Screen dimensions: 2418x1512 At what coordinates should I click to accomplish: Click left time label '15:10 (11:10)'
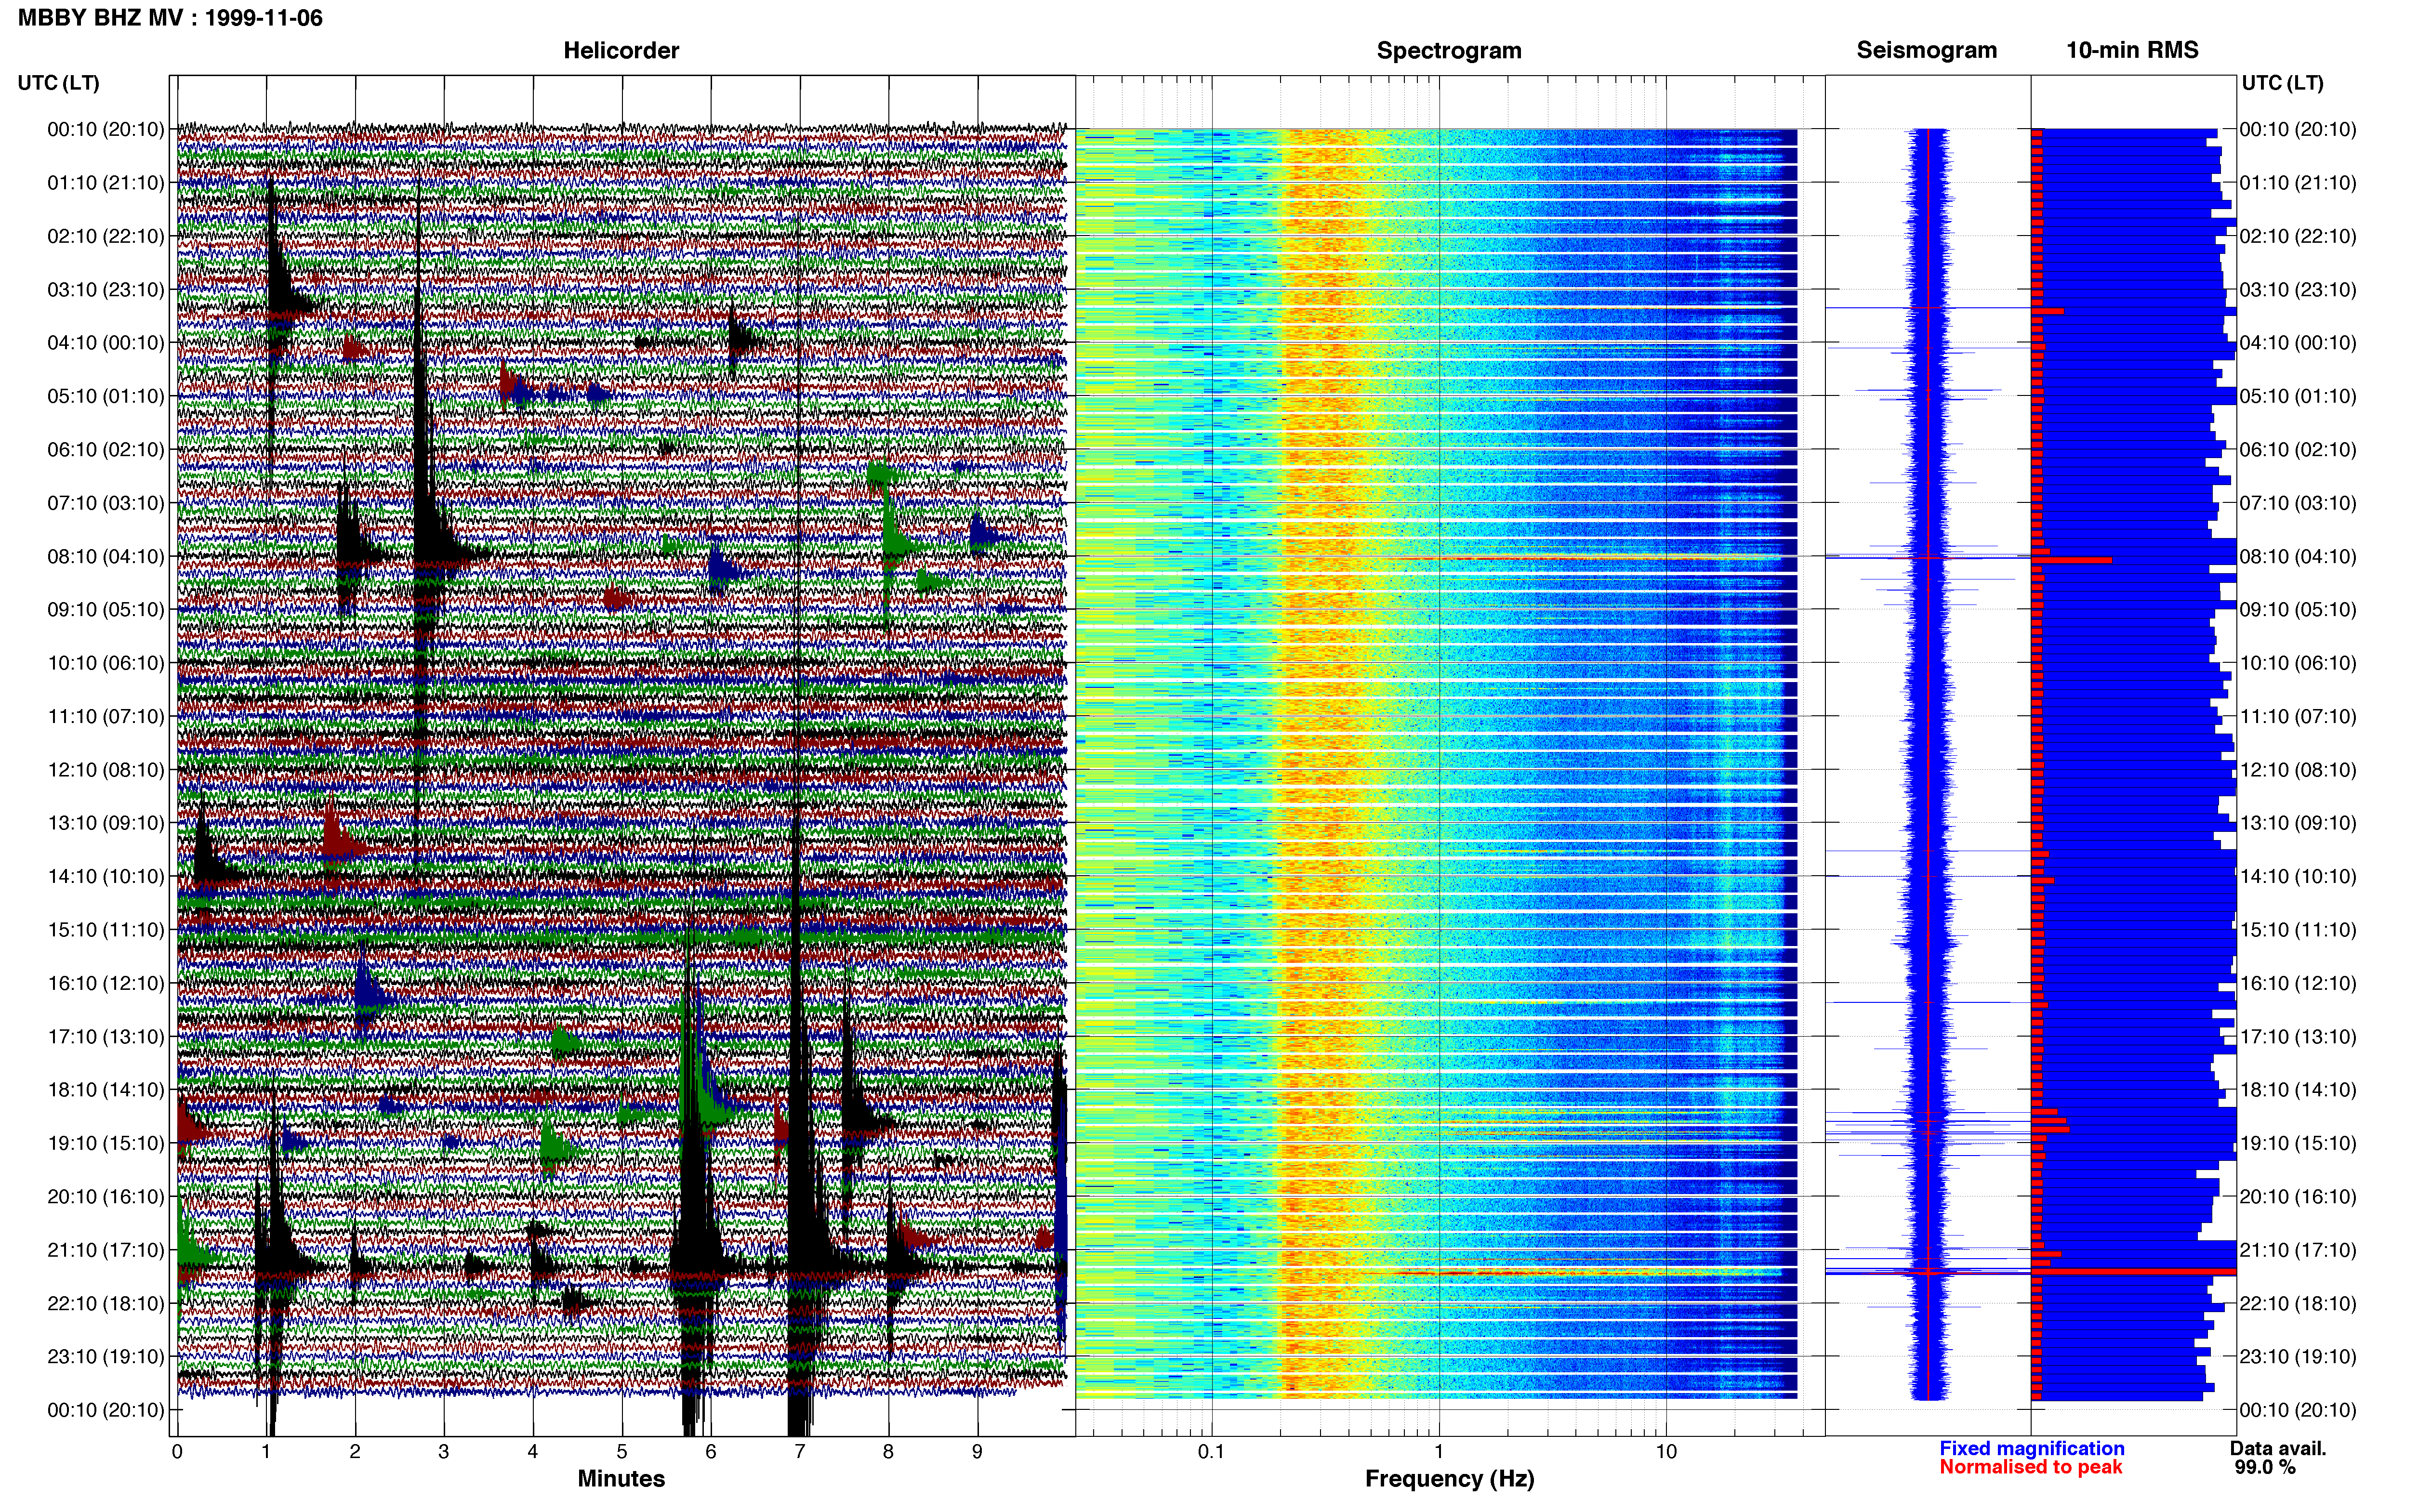[x=106, y=930]
